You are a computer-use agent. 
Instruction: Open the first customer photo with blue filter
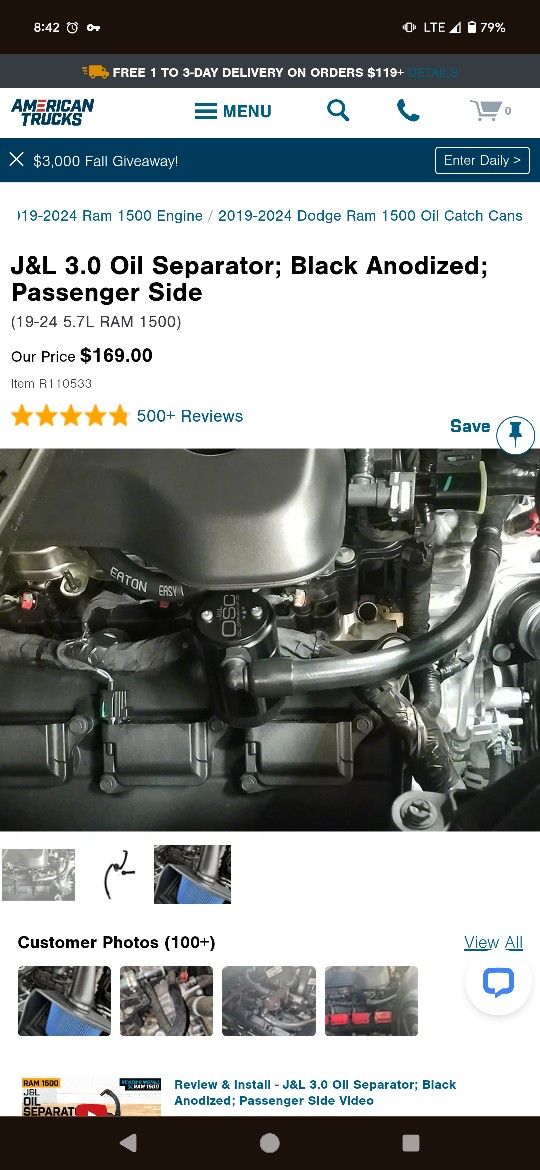coord(64,1001)
